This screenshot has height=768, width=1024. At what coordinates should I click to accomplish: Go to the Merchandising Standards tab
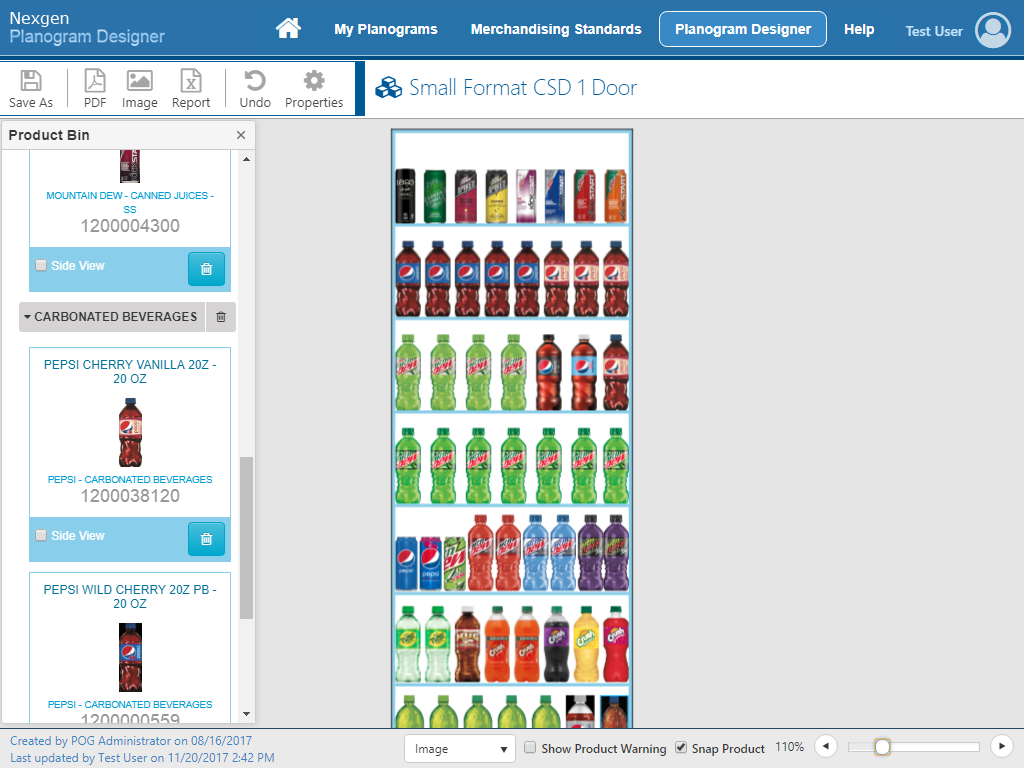[x=556, y=29]
